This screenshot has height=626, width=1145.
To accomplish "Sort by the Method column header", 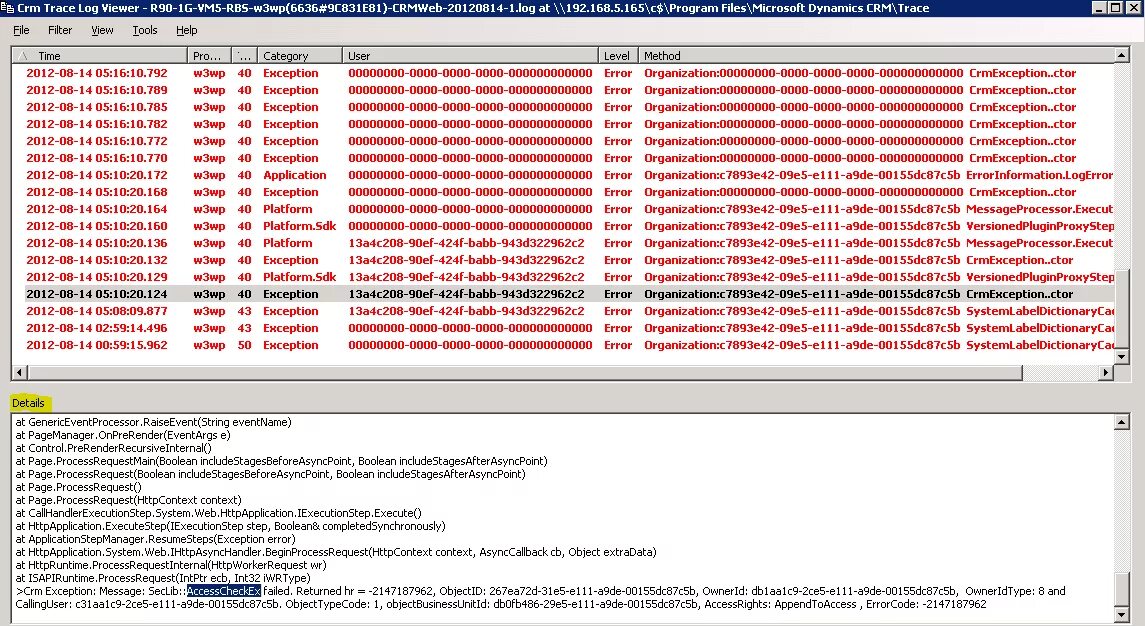I will 876,56.
